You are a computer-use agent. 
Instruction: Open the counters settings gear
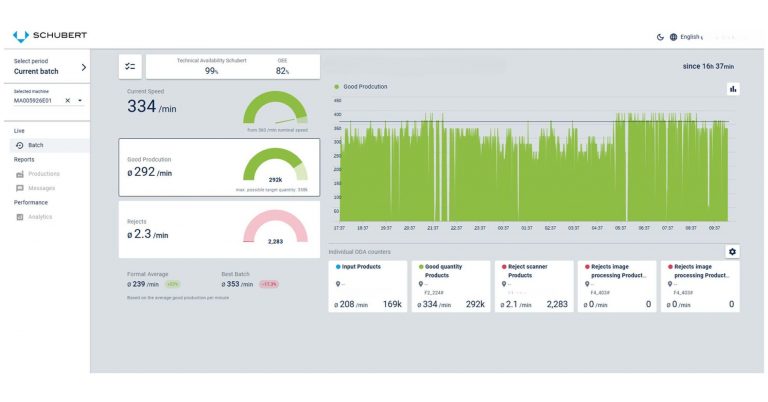click(732, 252)
